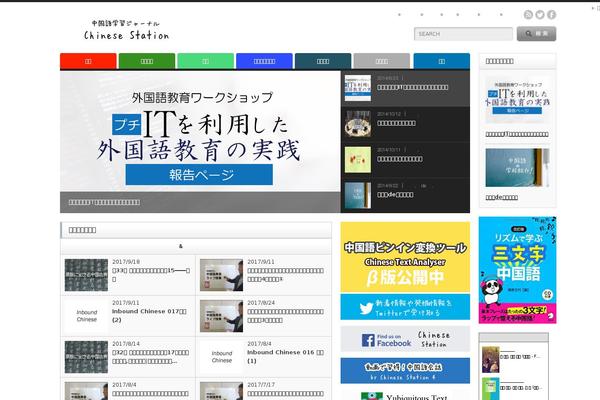Click the panda mascot on book ad

pyautogui.click(x=491, y=292)
